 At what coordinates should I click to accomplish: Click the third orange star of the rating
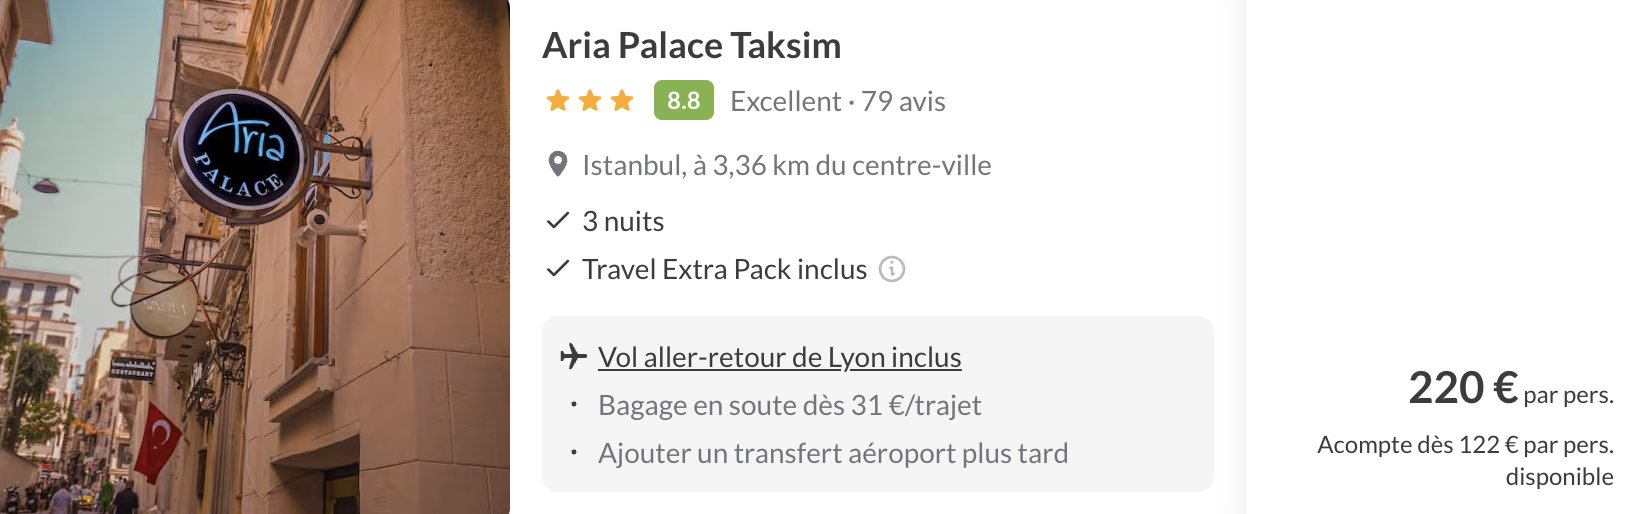pyautogui.click(x=622, y=101)
